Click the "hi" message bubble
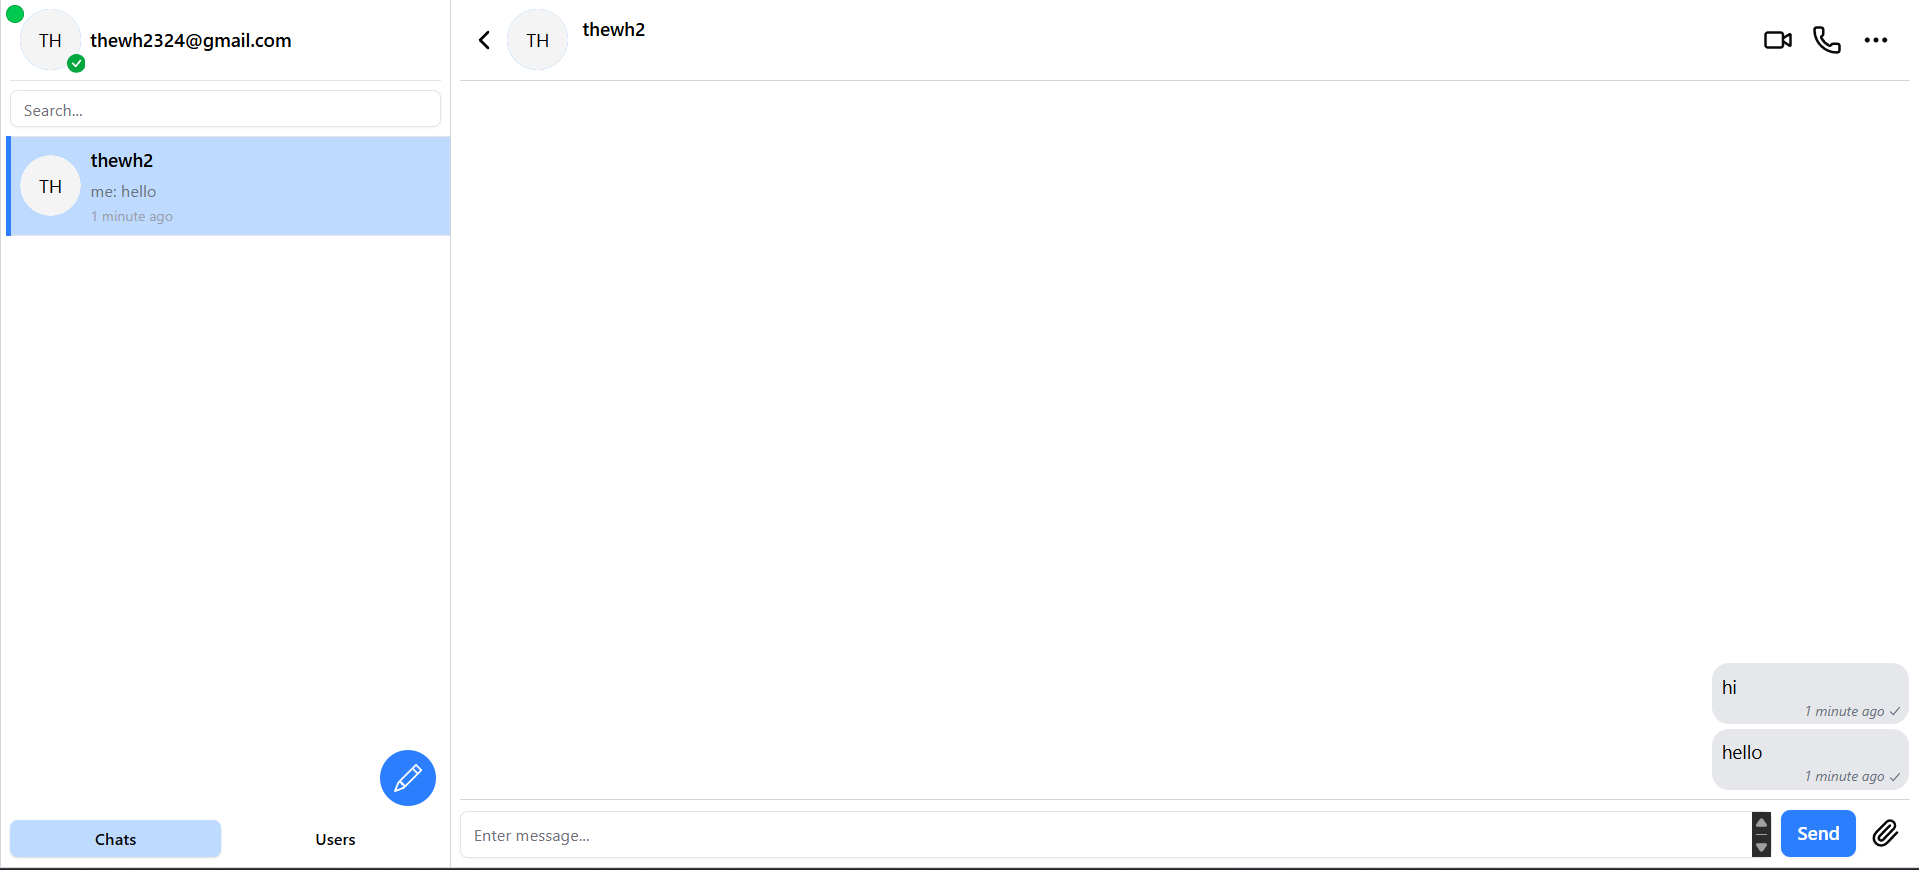Viewport: 1919px width, 870px height. [x=1809, y=693]
